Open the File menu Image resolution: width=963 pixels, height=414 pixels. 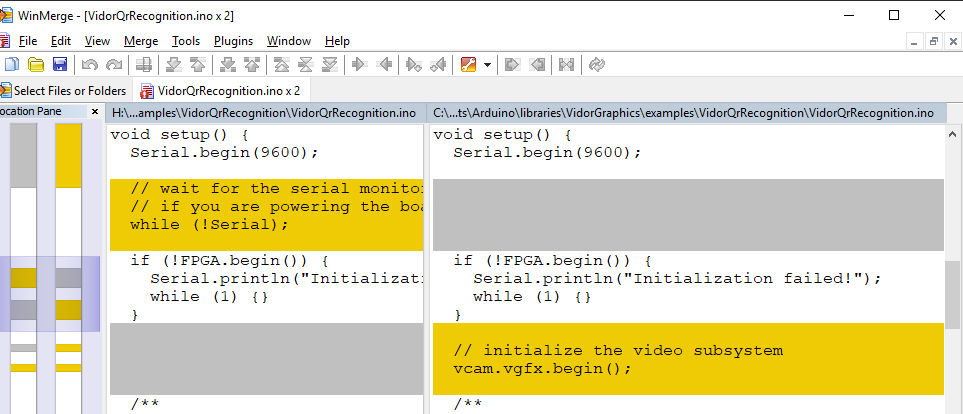[28, 41]
